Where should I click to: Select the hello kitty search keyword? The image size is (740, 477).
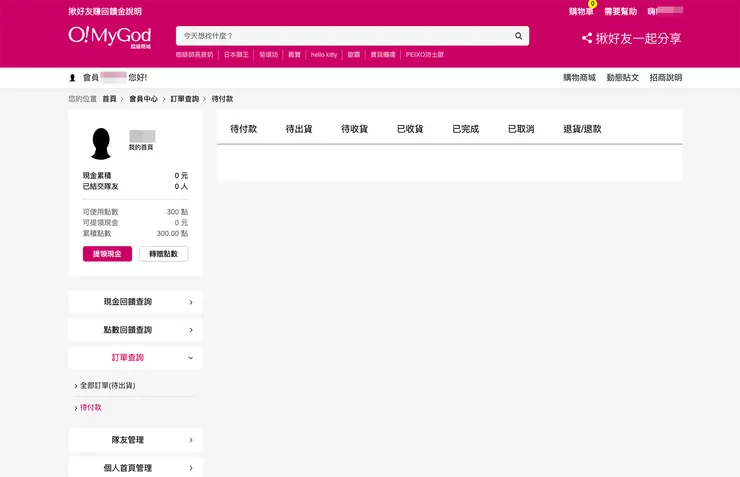[x=324, y=55]
